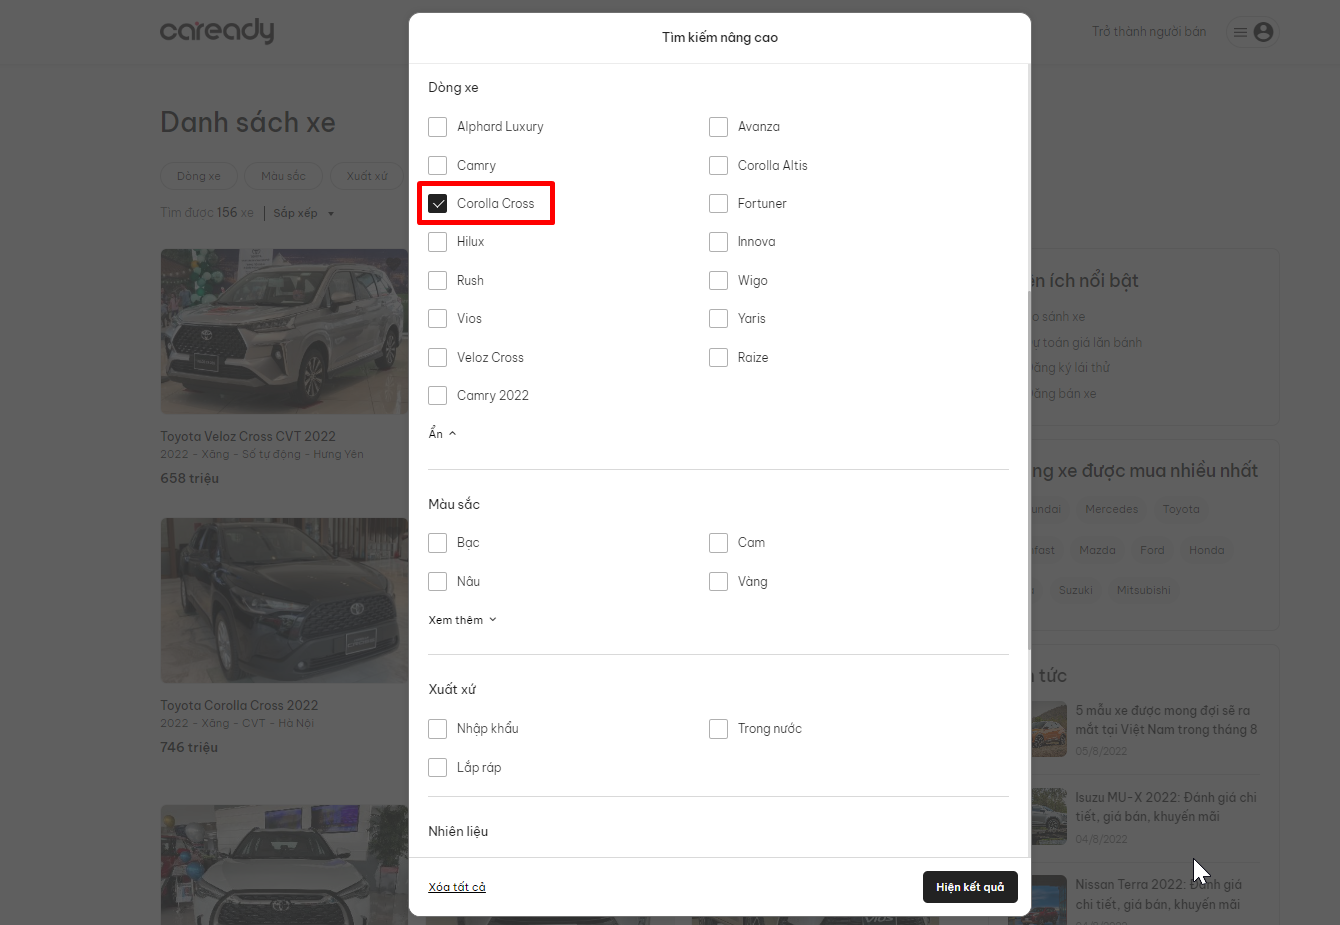Check the Nhập khẩu origin option
The width and height of the screenshot is (1340, 925).
click(437, 729)
